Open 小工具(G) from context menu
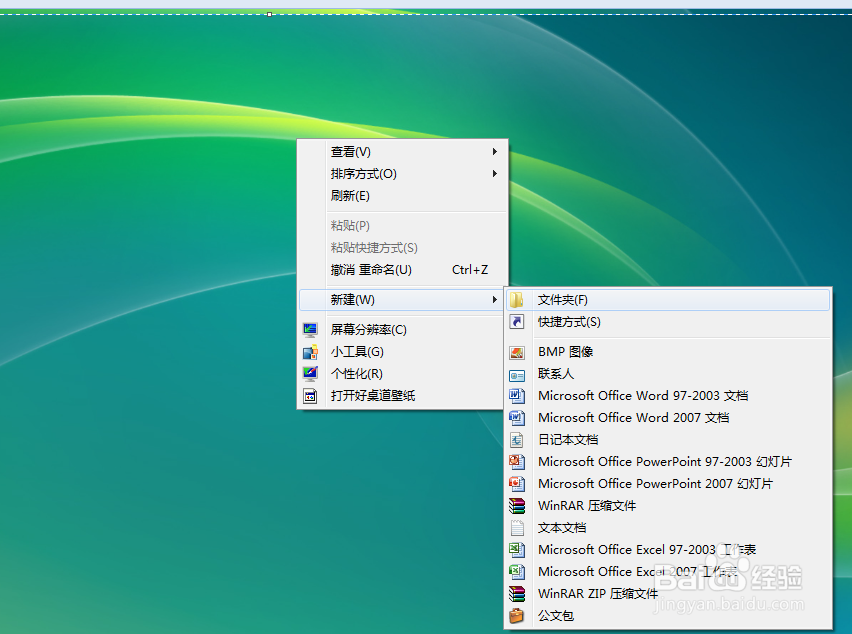 click(x=402, y=352)
